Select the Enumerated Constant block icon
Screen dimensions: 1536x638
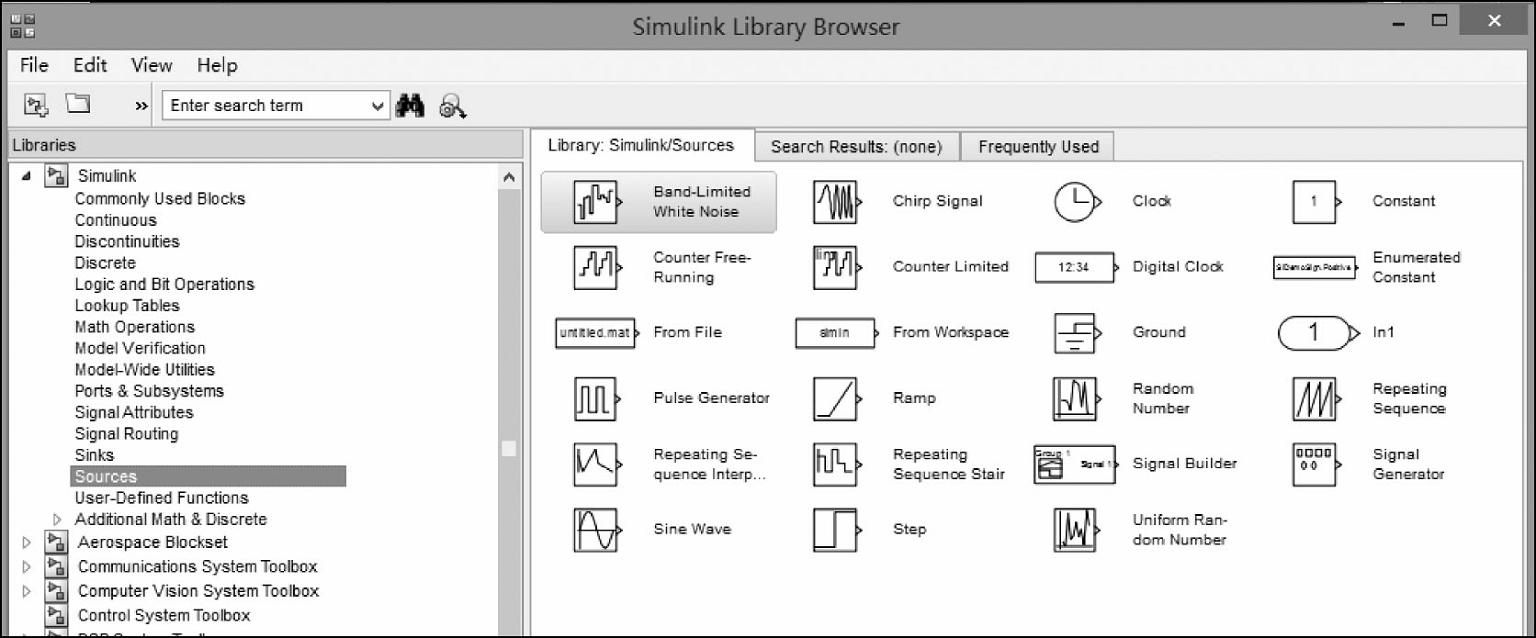[1316, 268]
